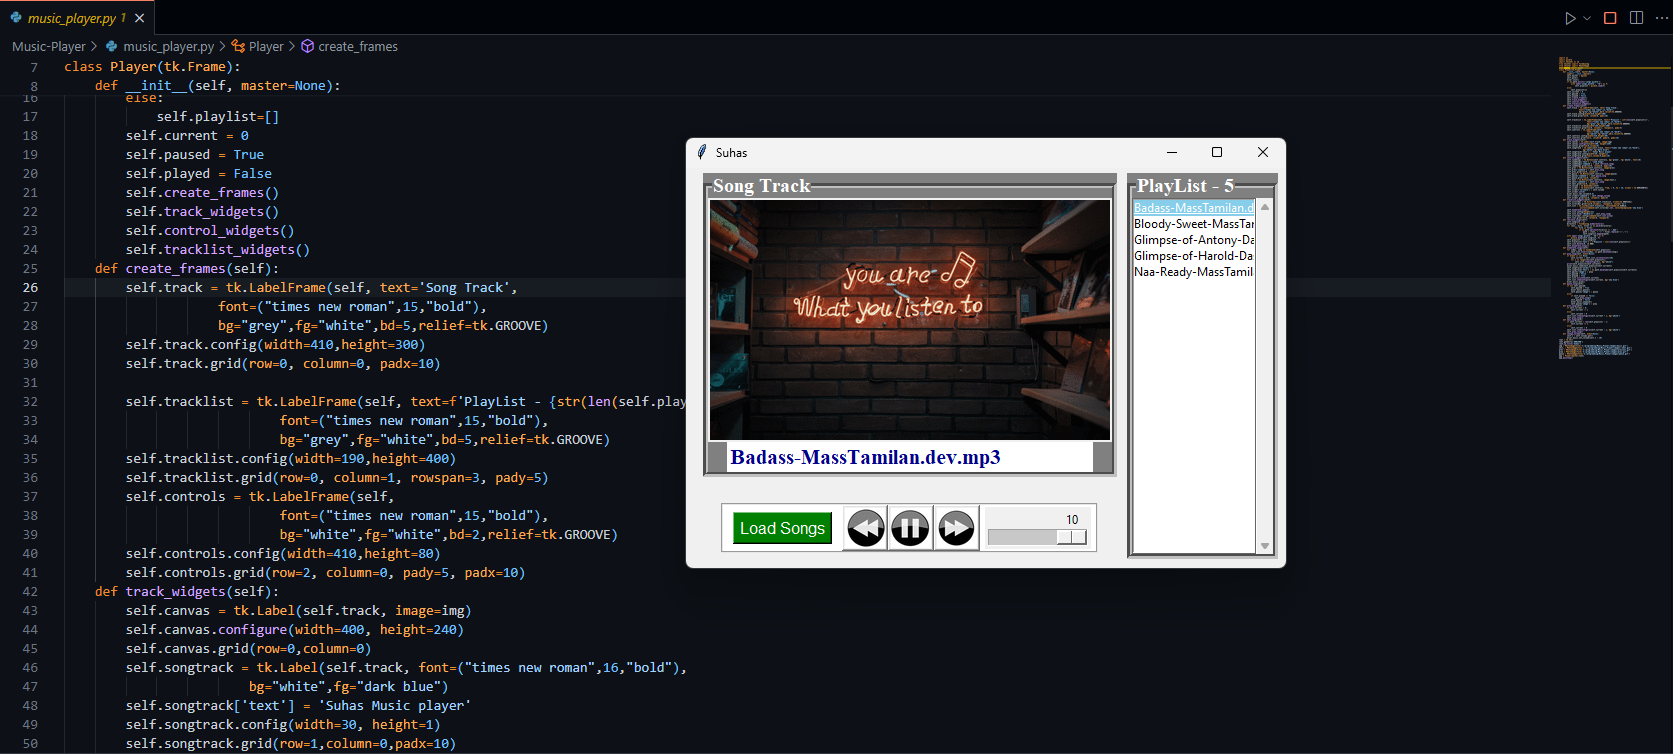
Task: Split the editor with layout icon
Action: [x=1636, y=18]
